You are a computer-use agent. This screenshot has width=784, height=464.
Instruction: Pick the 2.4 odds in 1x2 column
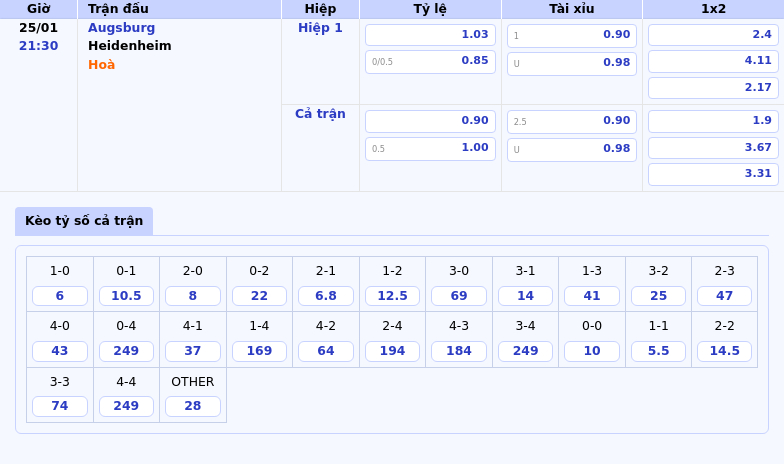(x=713, y=35)
